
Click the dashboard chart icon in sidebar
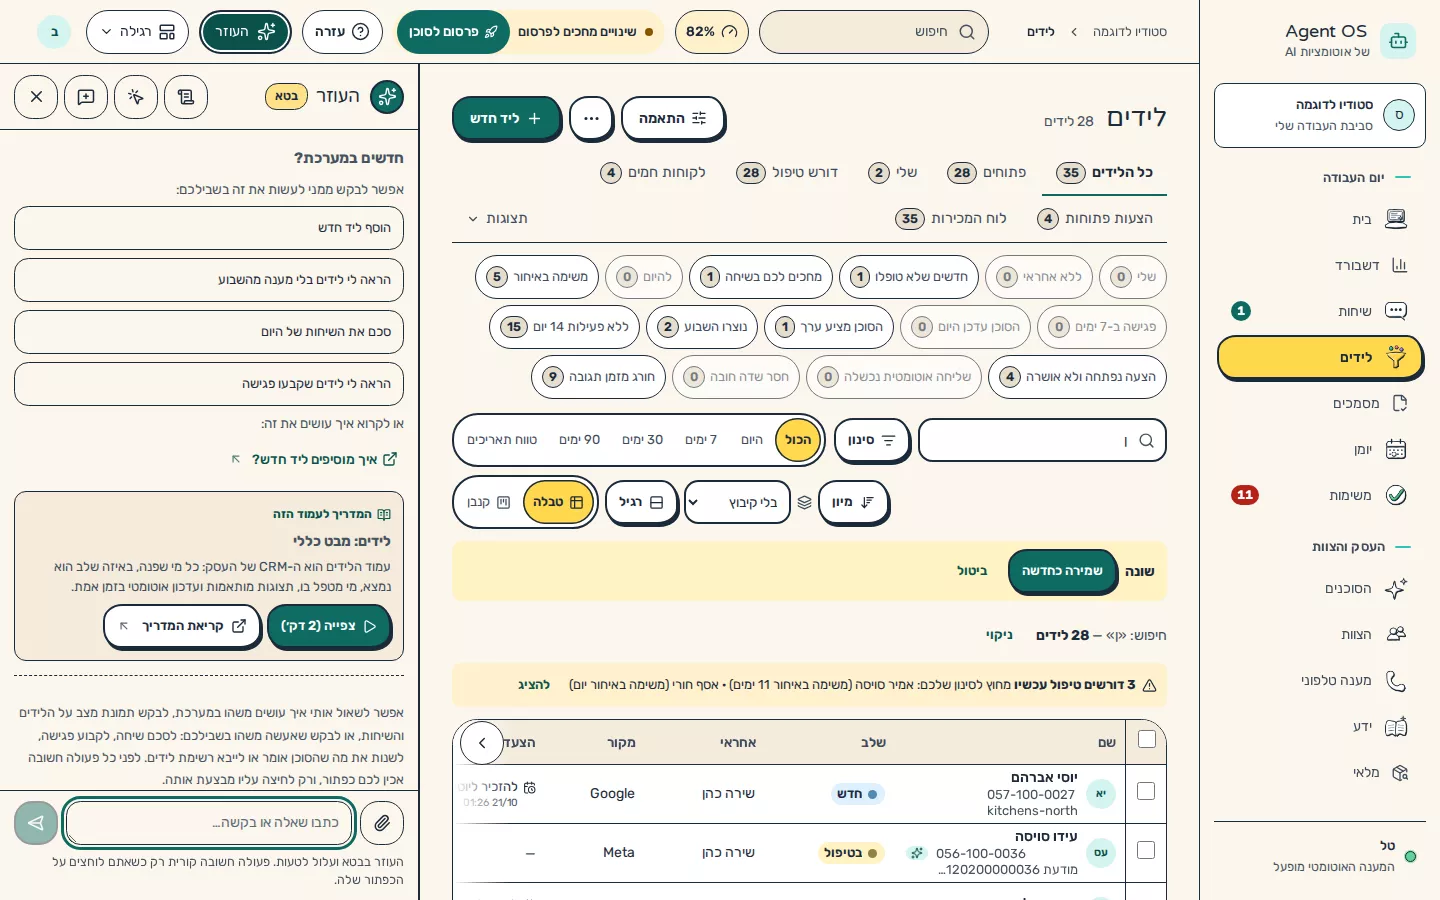(1399, 265)
